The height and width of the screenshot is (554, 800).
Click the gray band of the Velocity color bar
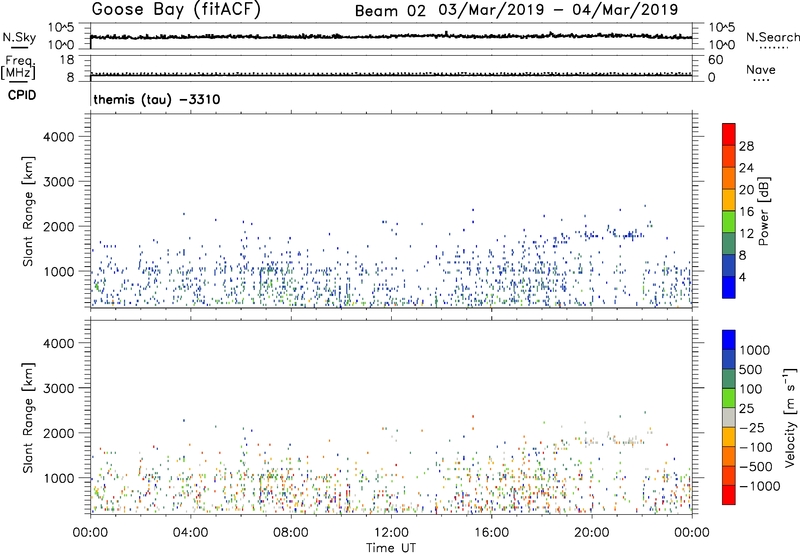729,418
